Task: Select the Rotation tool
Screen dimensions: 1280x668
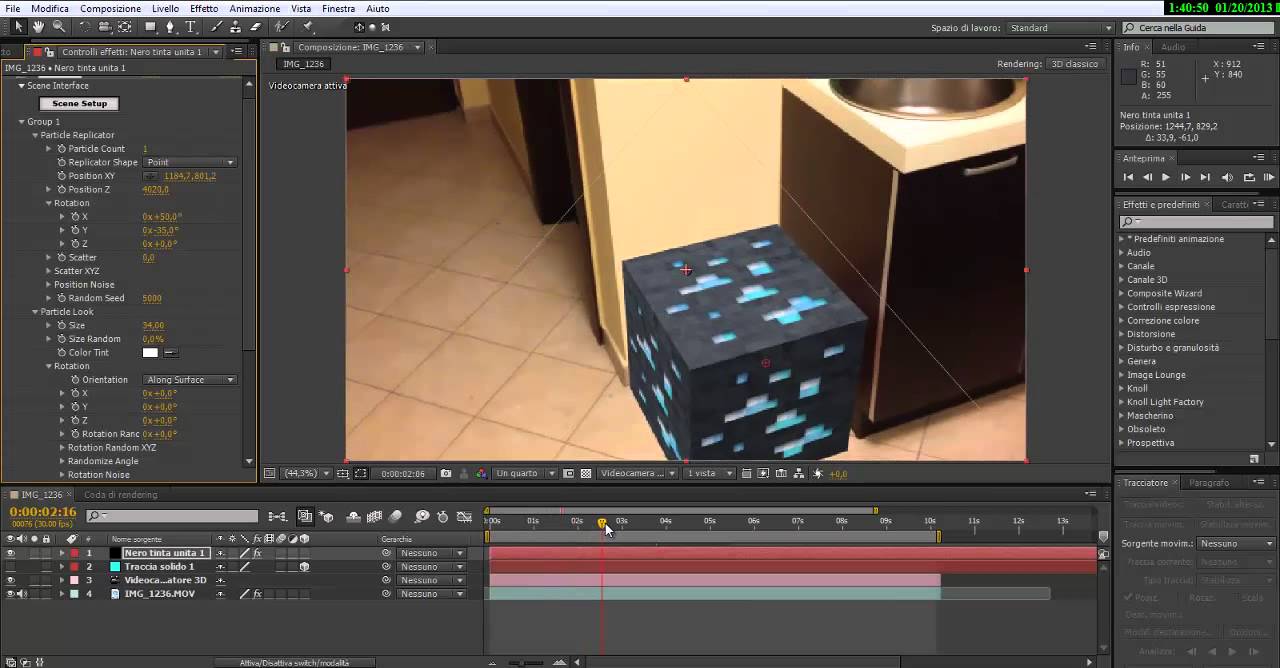Action: click(85, 27)
